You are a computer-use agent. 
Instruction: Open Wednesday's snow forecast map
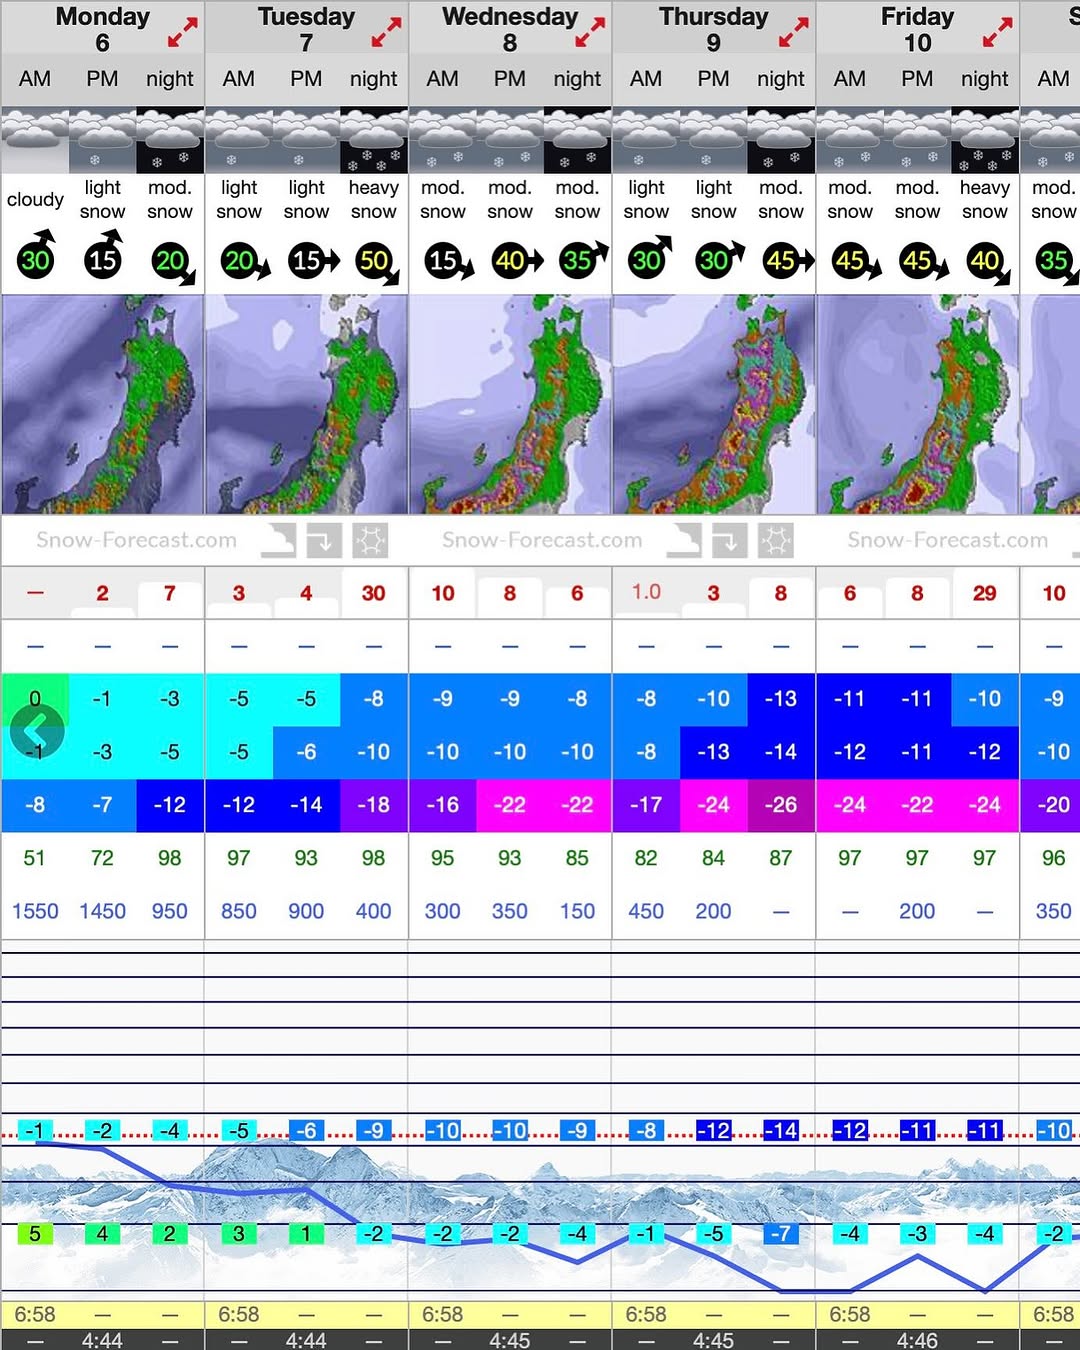tap(510, 404)
